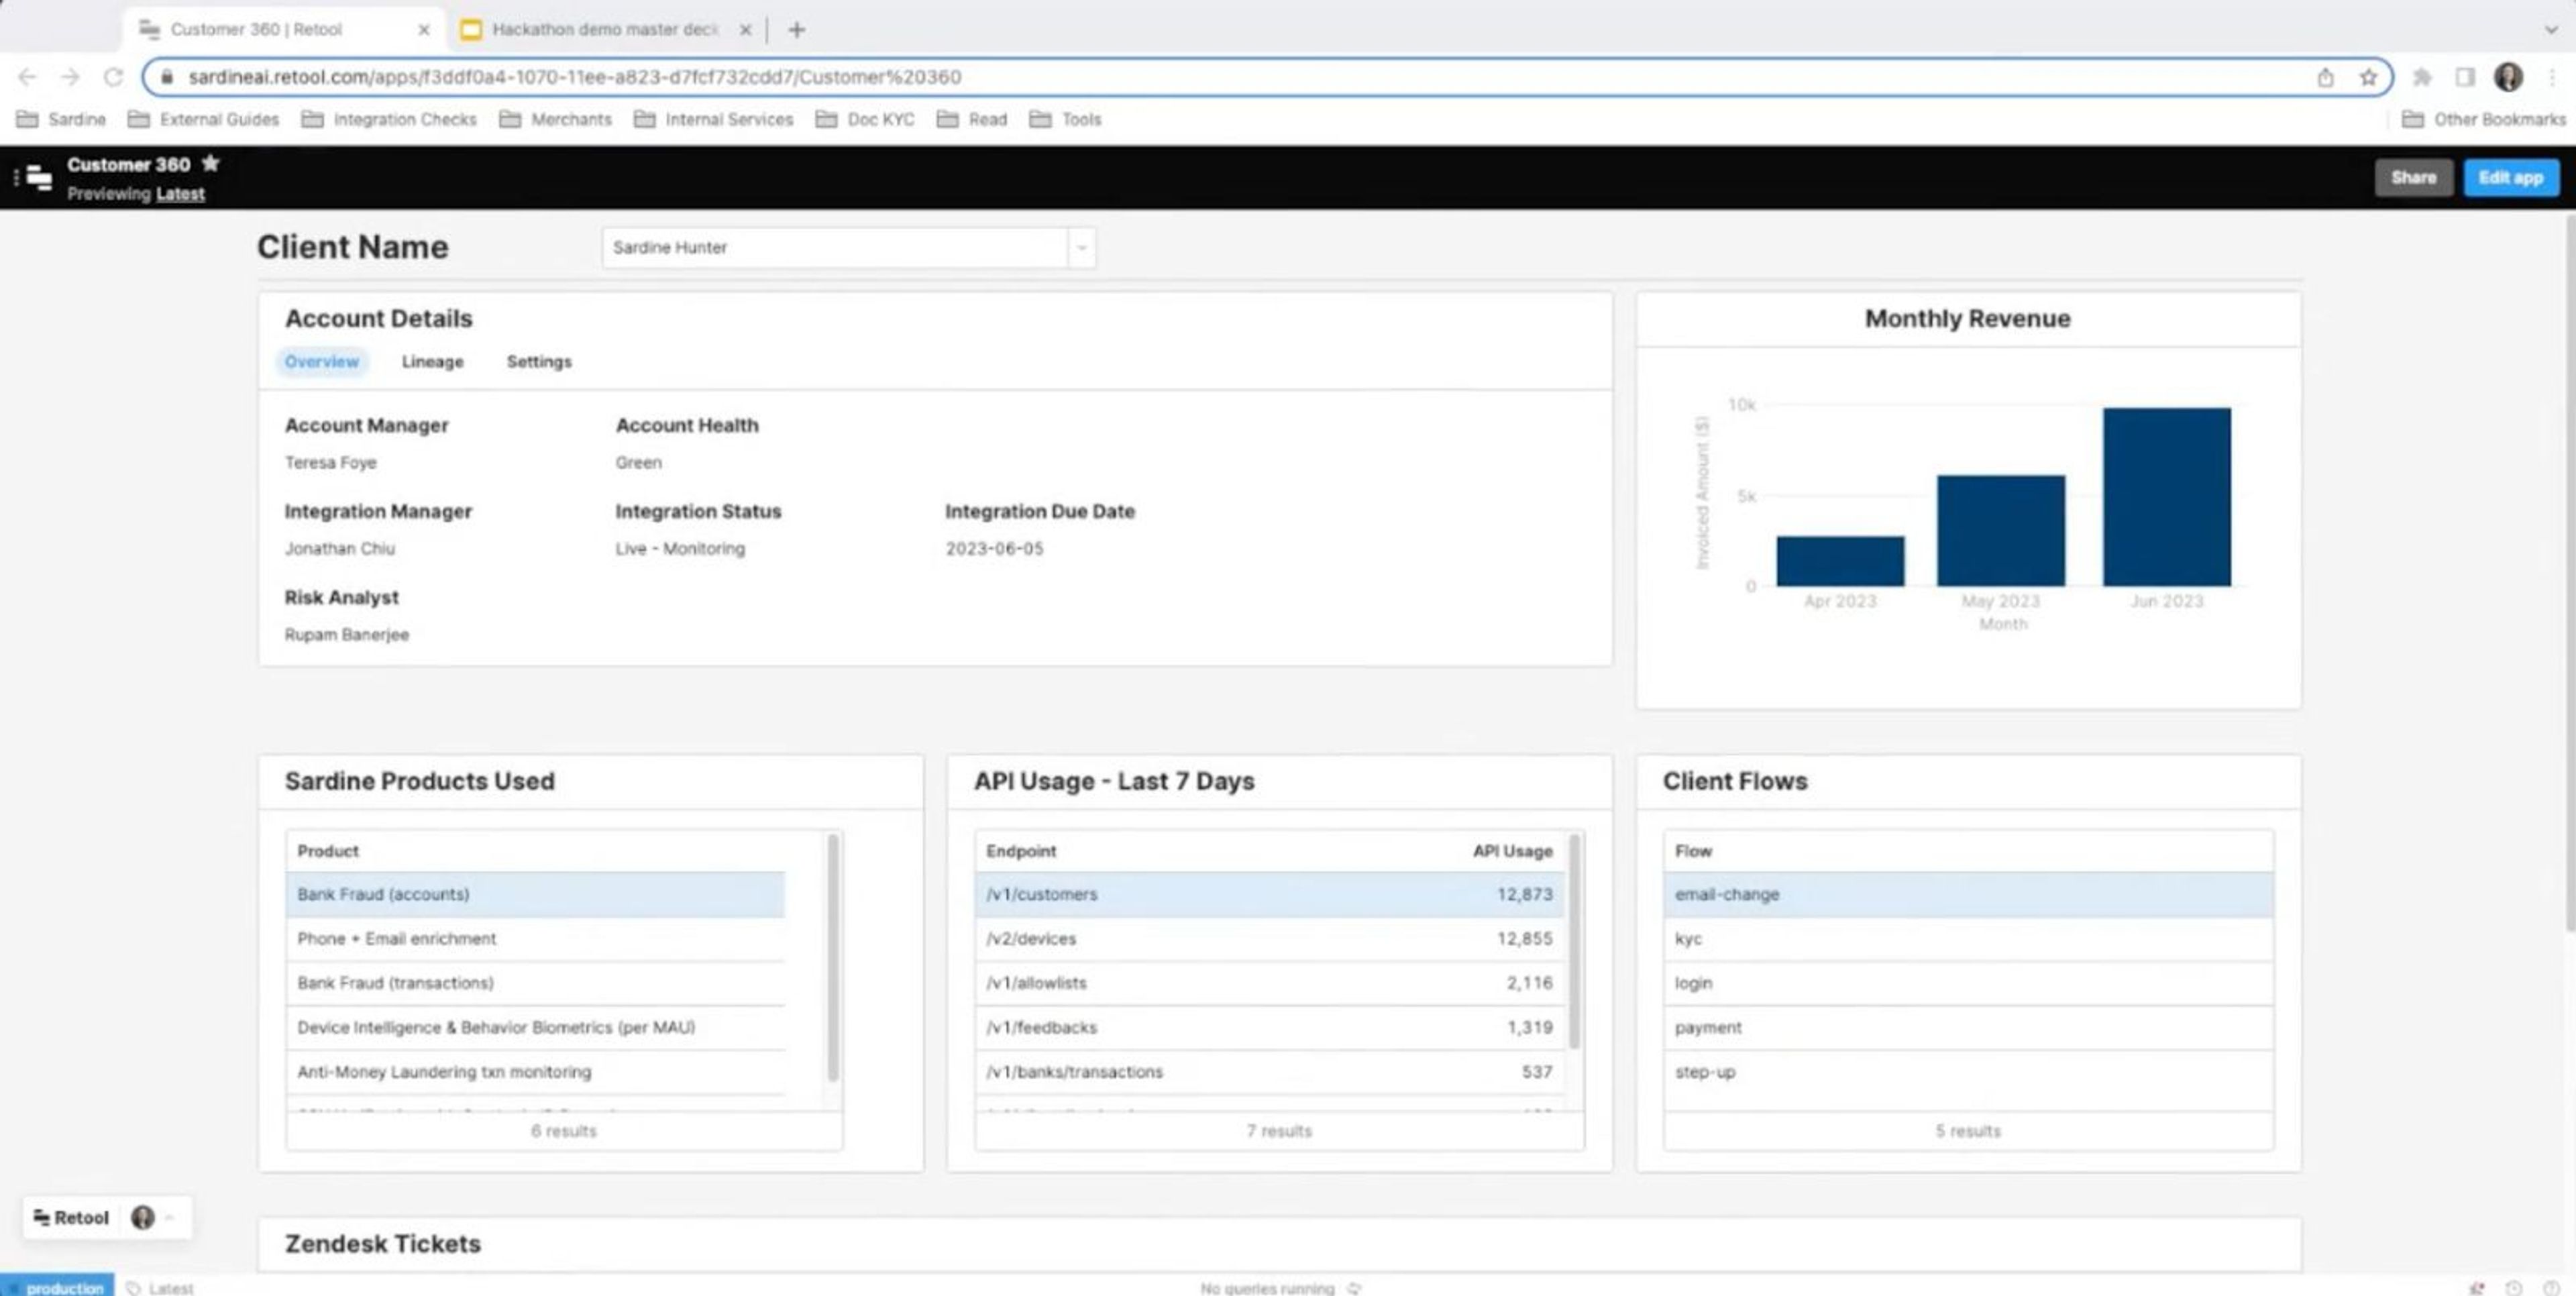Click the Latest version link in header

point(180,194)
